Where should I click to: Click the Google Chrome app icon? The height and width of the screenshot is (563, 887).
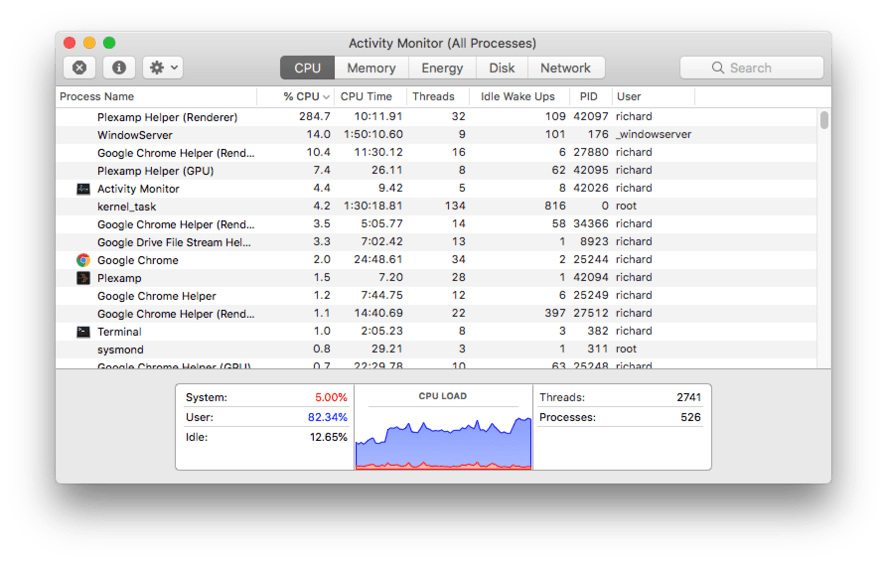click(x=83, y=260)
